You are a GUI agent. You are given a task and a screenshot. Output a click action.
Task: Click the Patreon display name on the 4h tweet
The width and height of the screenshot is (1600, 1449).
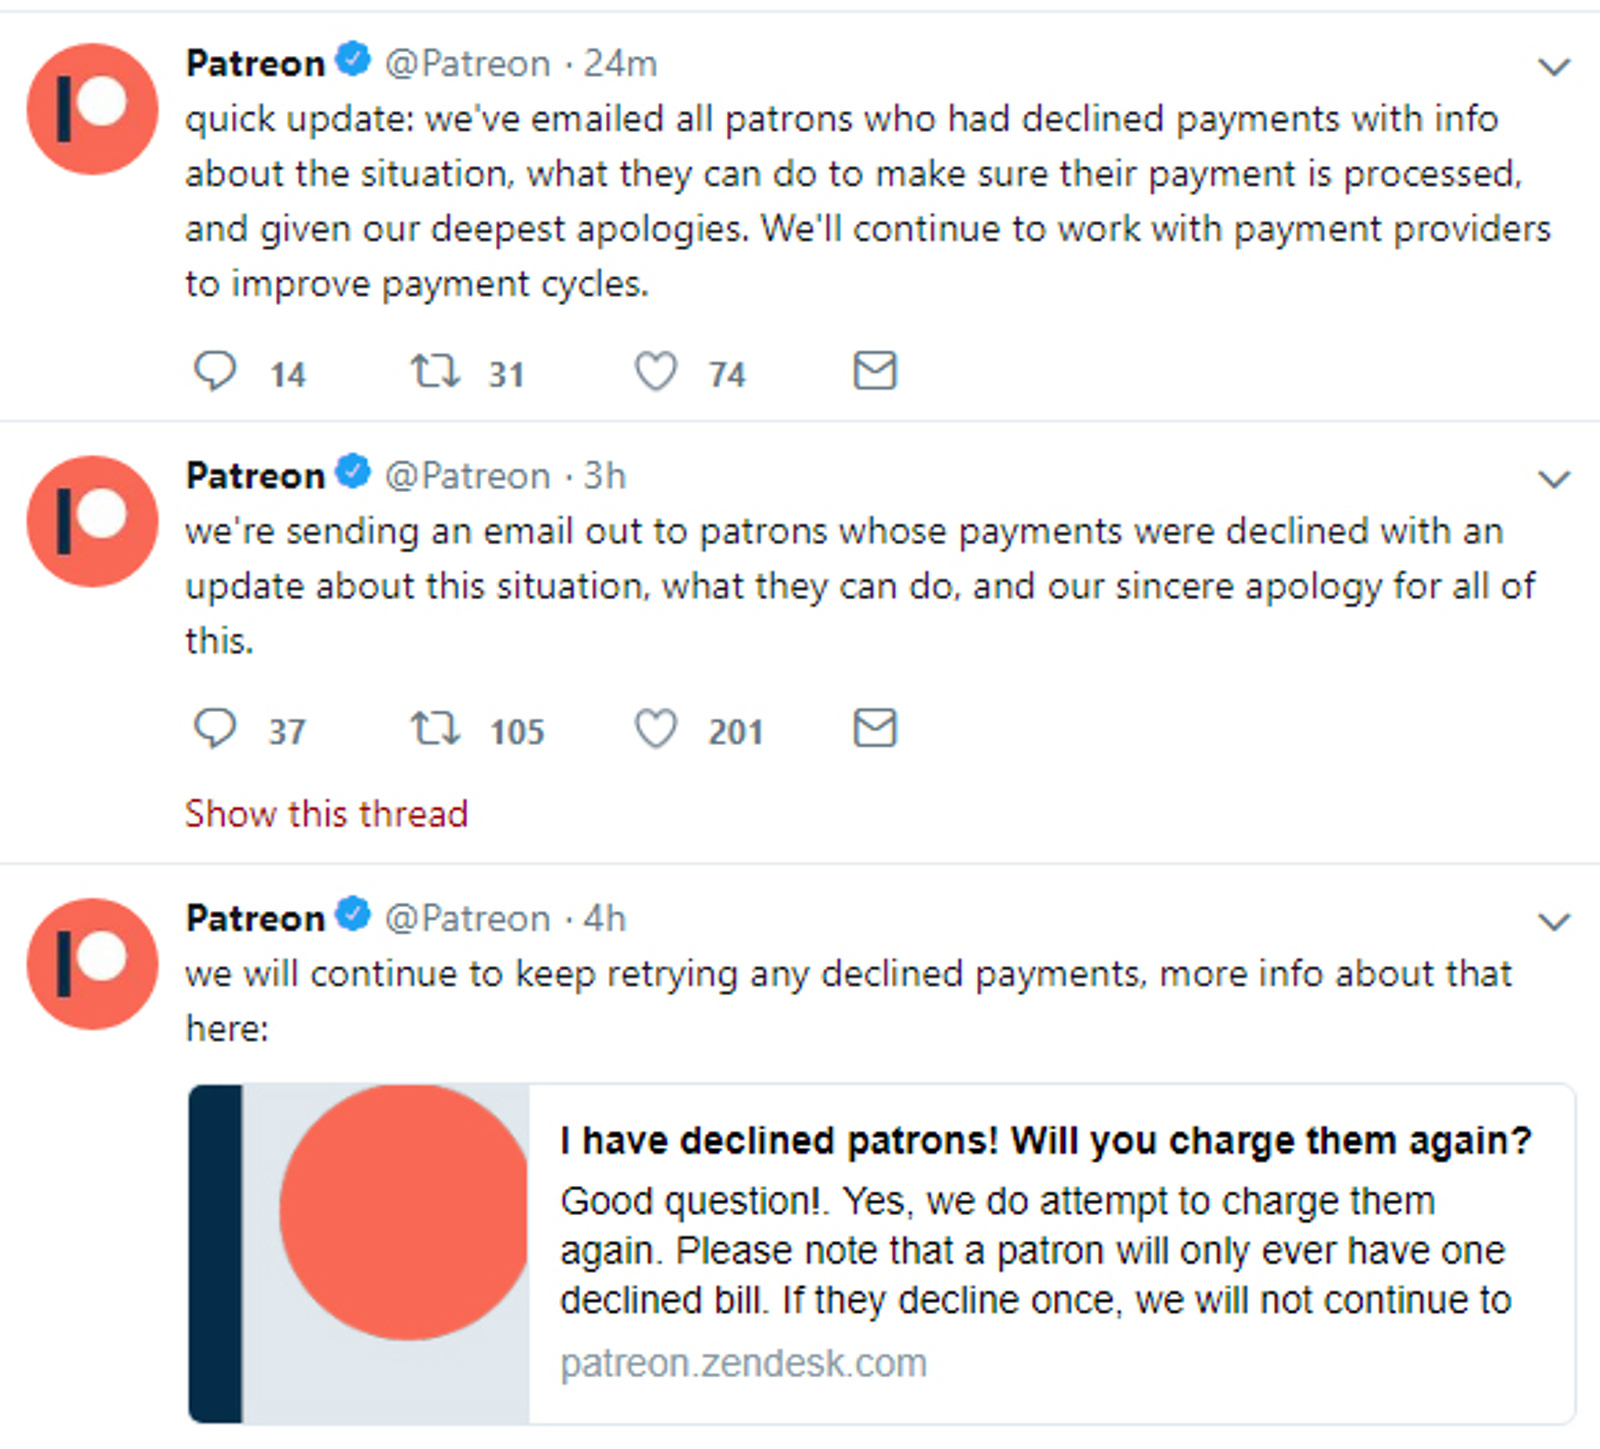[x=255, y=918]
